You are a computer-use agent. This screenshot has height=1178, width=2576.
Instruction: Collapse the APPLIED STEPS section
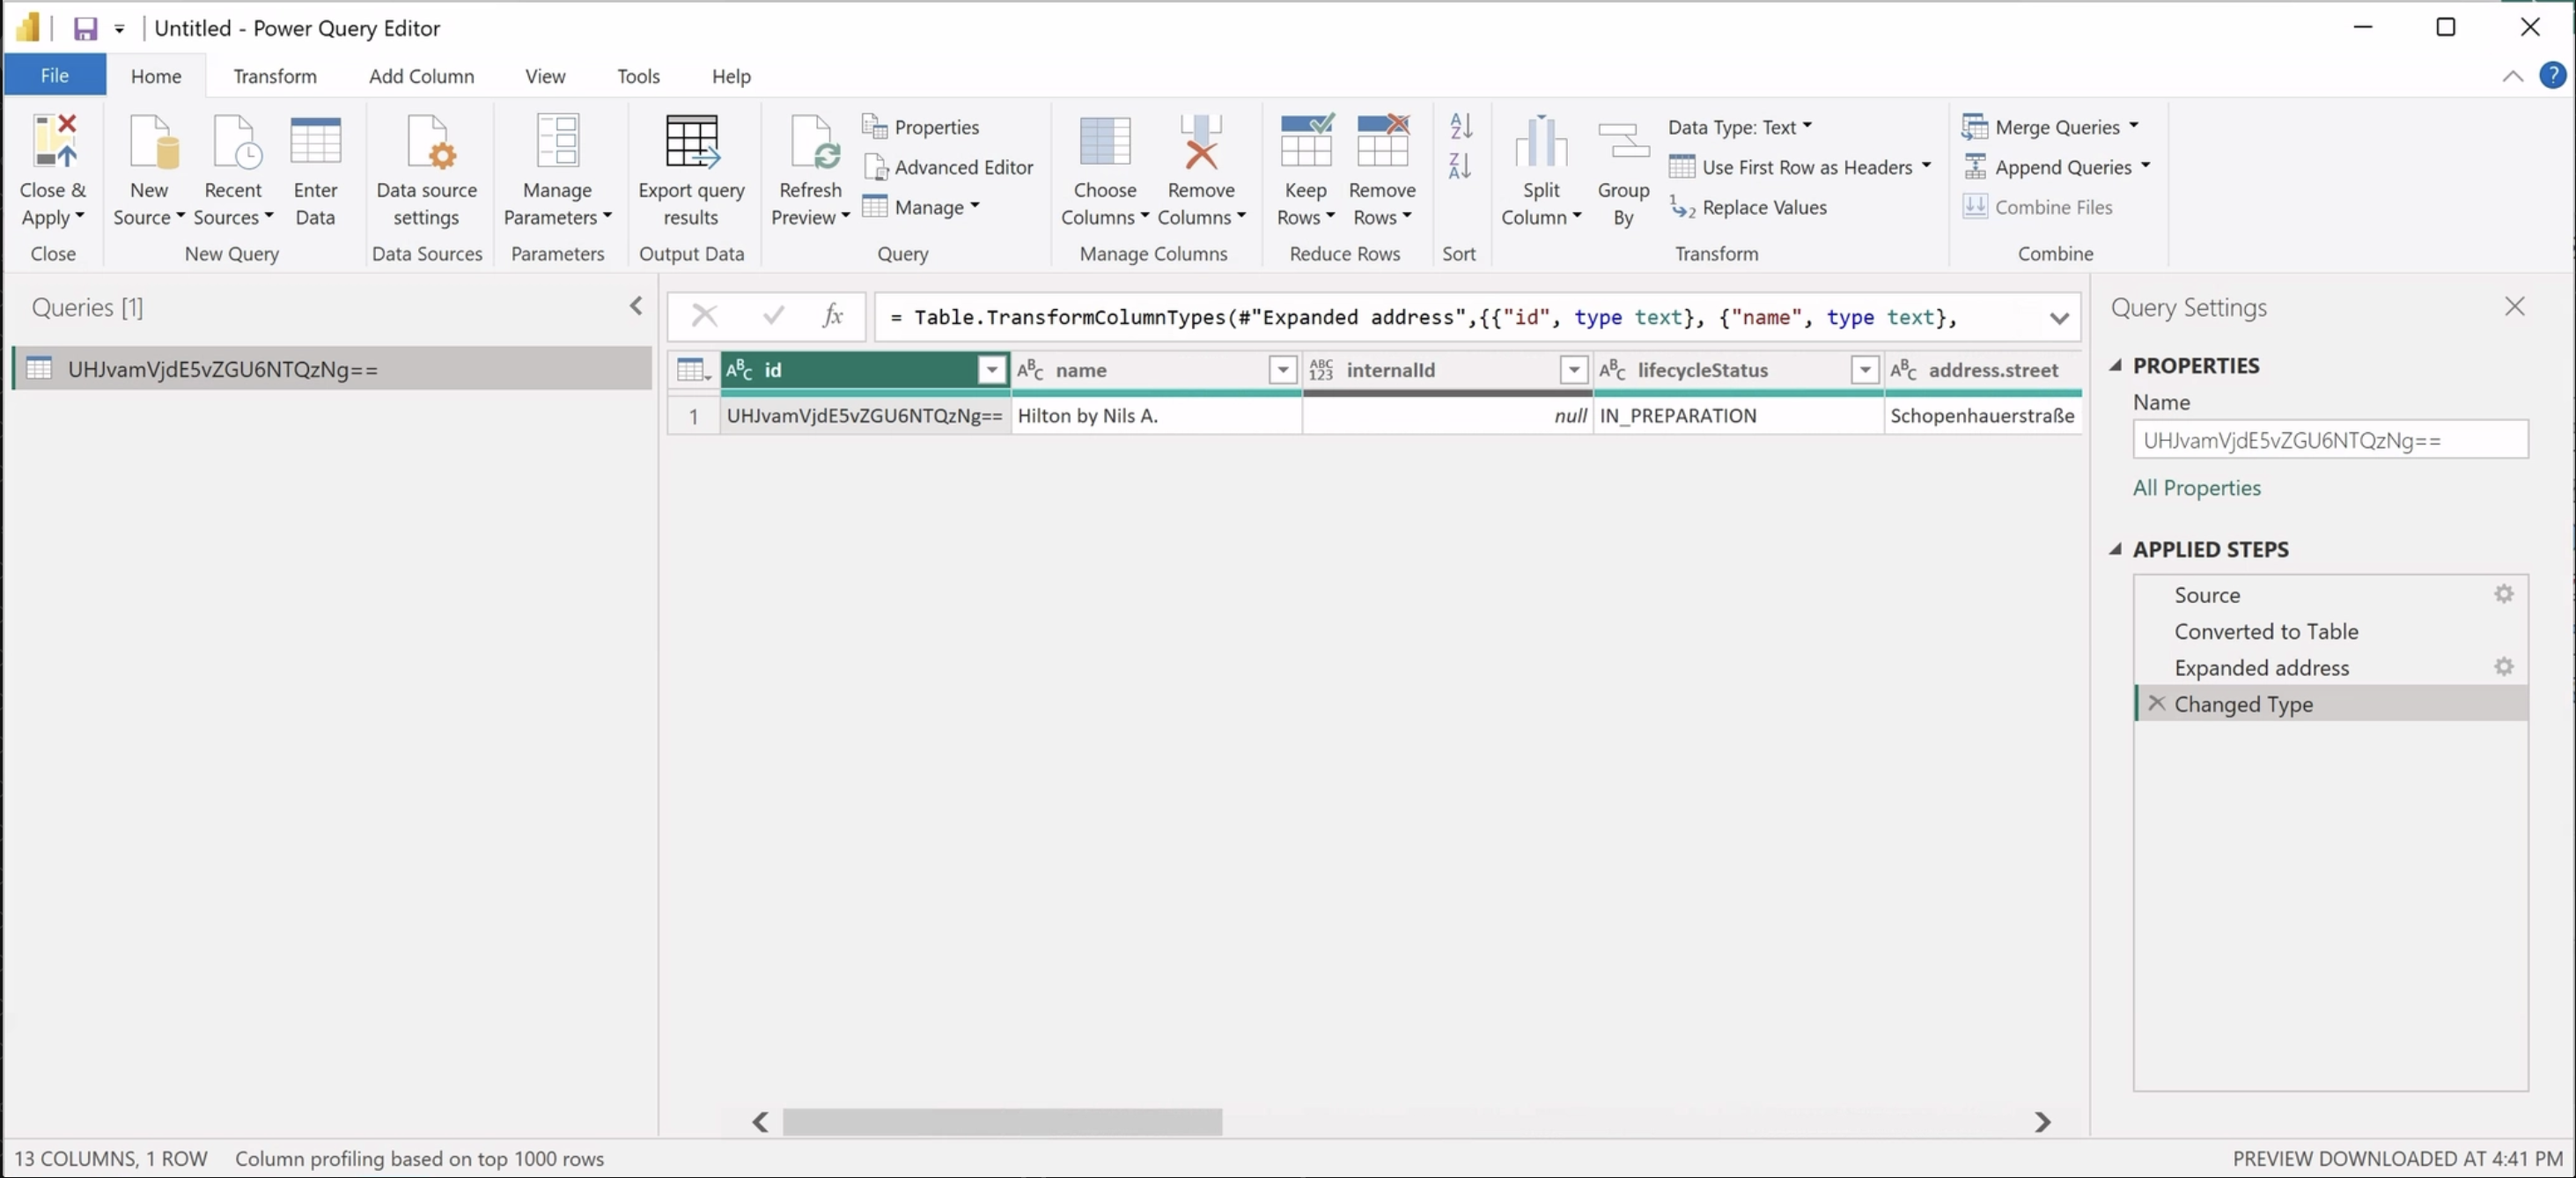2115,549
